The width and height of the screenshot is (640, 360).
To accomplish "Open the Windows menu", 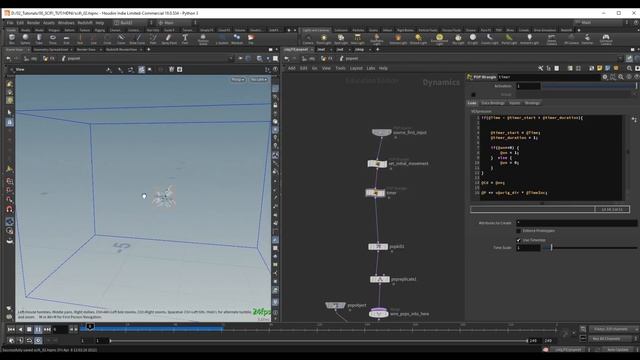I will 66,23.
